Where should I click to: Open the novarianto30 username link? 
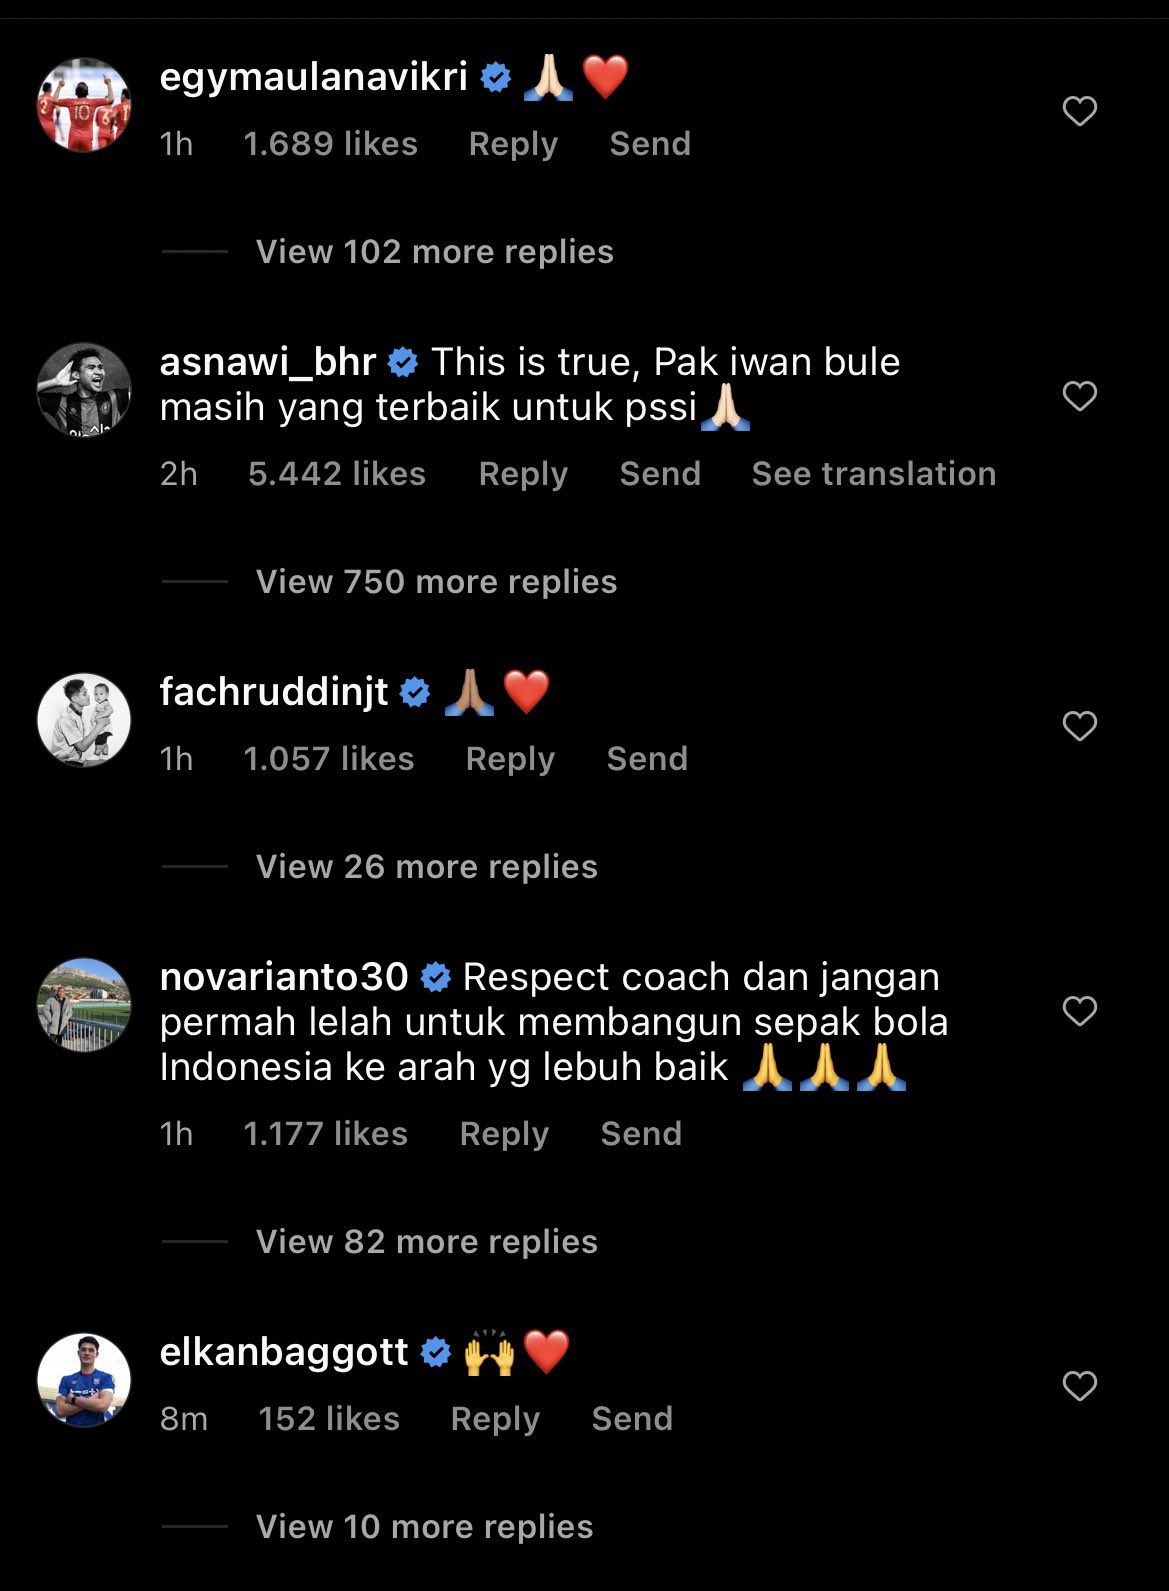tap(284, 977)
